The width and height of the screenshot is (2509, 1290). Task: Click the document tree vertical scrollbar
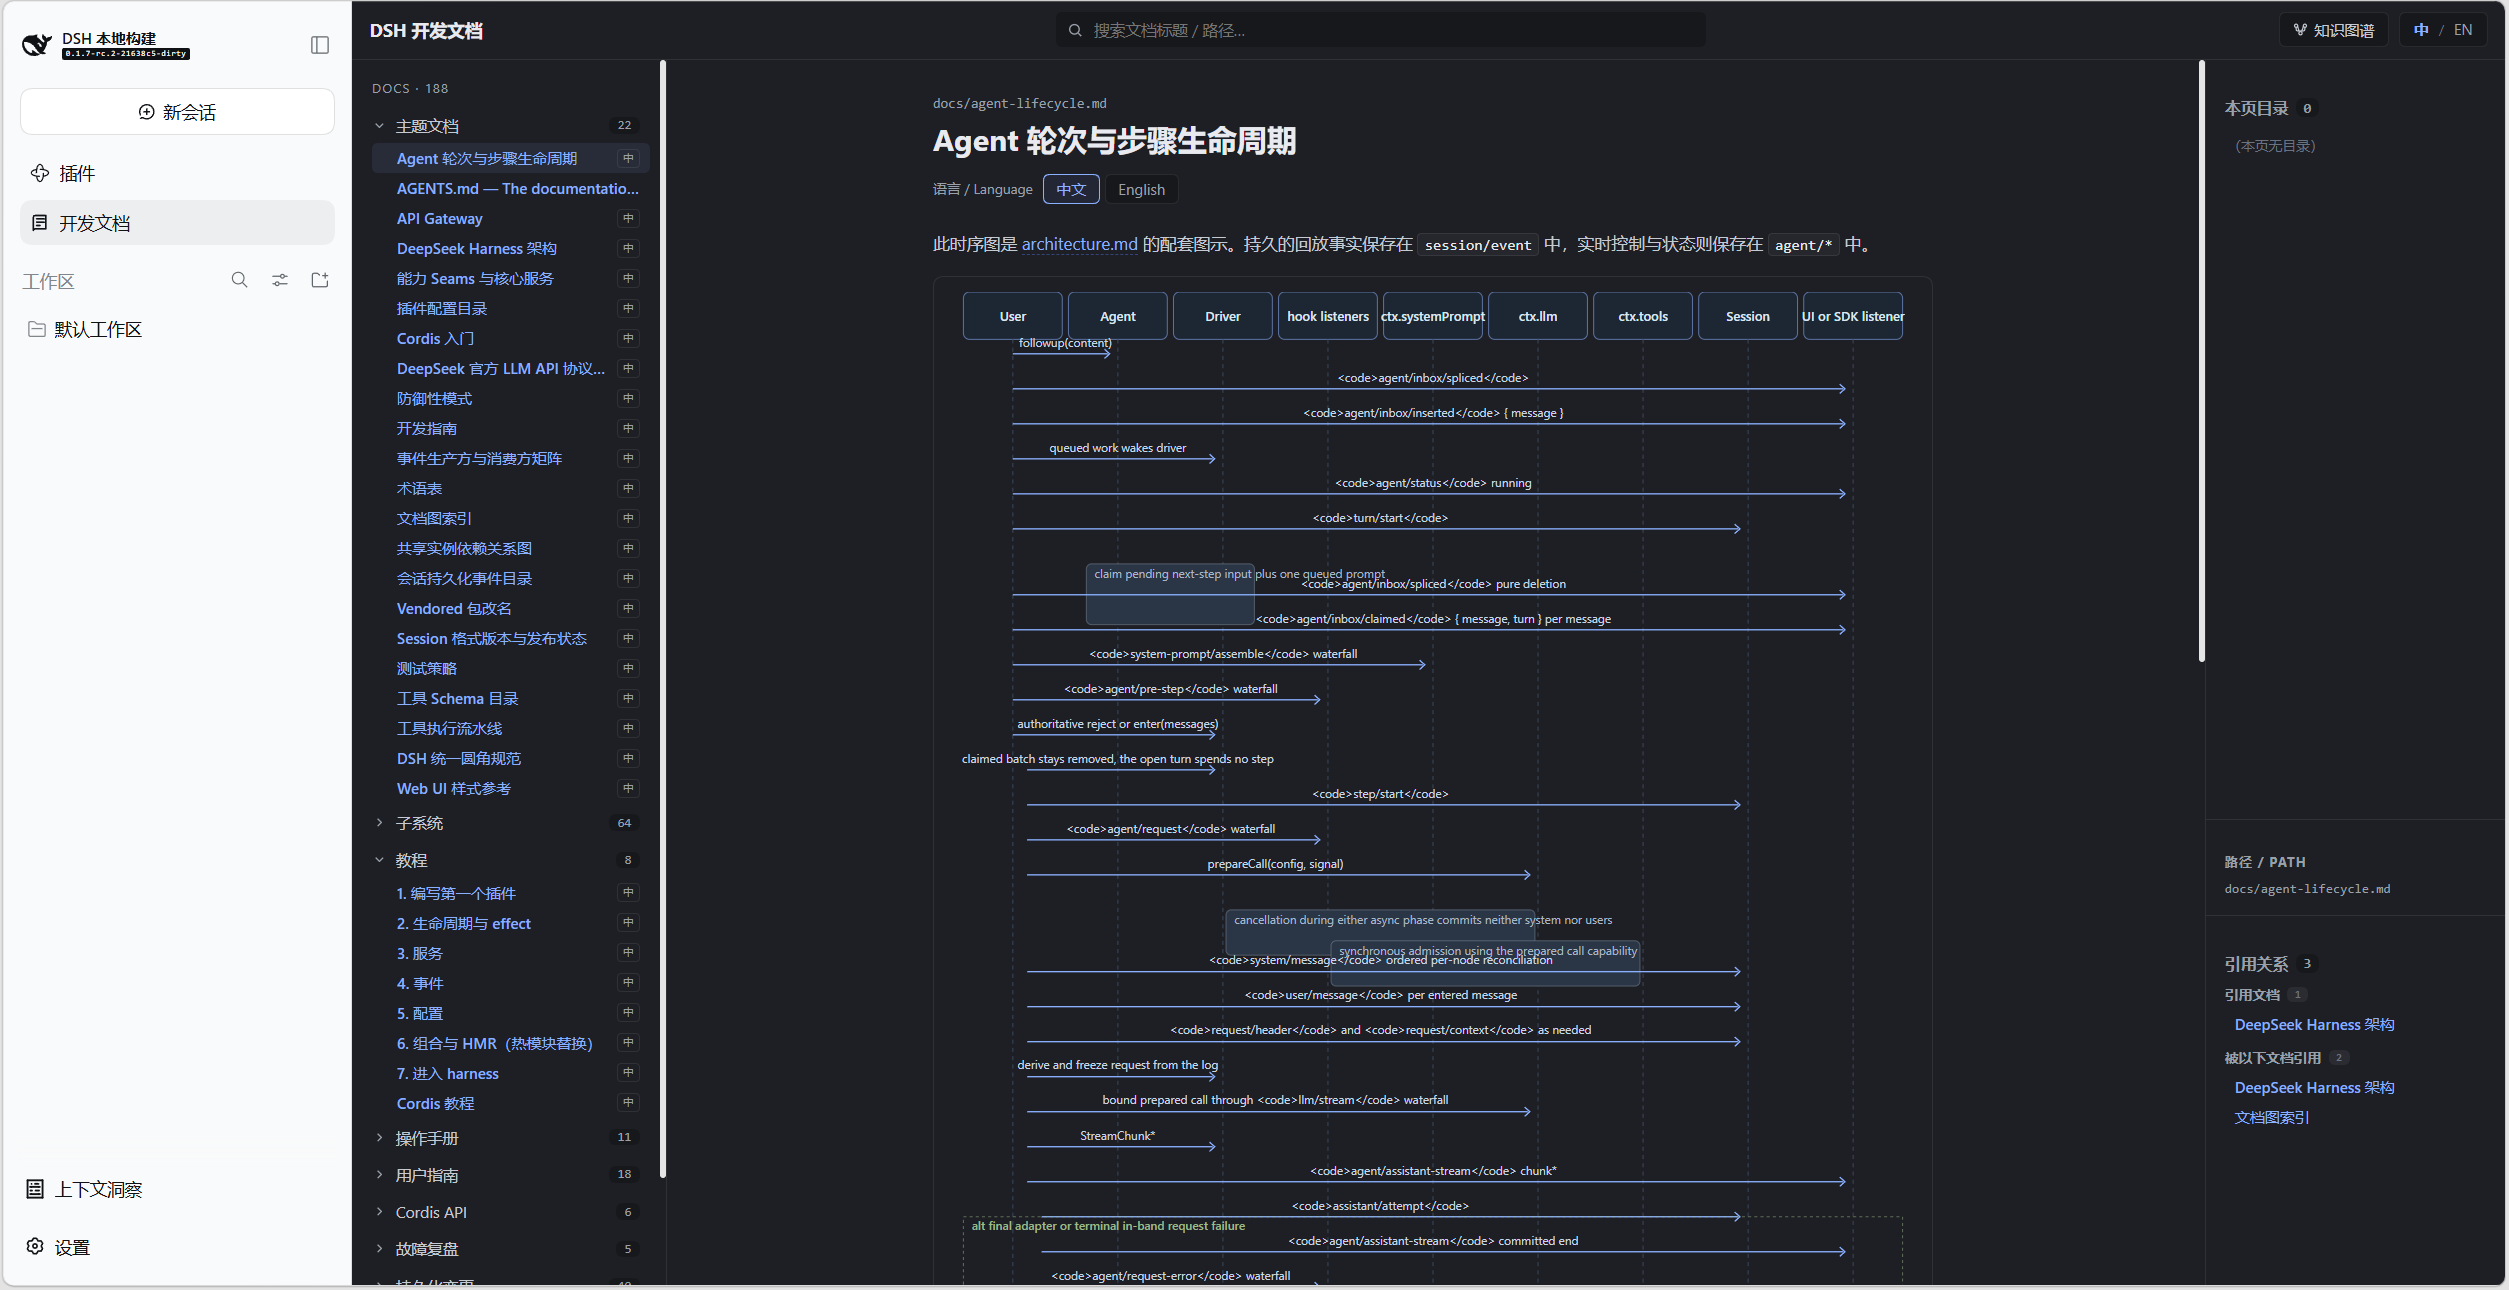point(663,620)
